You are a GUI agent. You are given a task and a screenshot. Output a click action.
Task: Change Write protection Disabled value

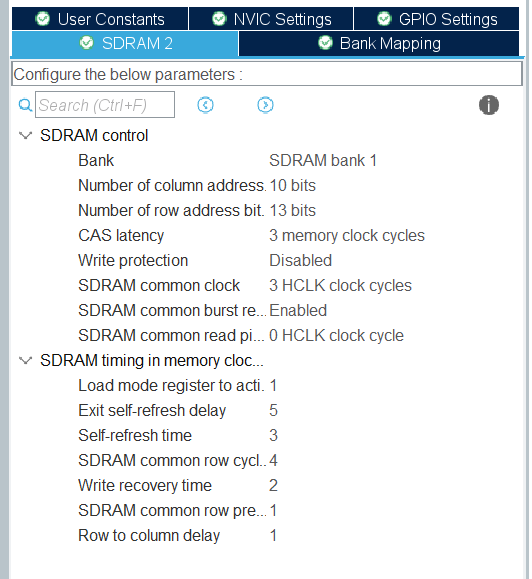tap(301, 261)
